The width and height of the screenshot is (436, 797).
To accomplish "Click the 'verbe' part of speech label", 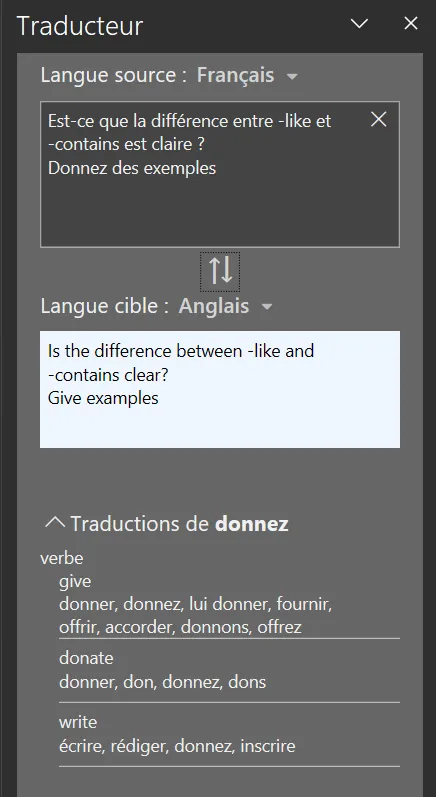I will [61, 558].
